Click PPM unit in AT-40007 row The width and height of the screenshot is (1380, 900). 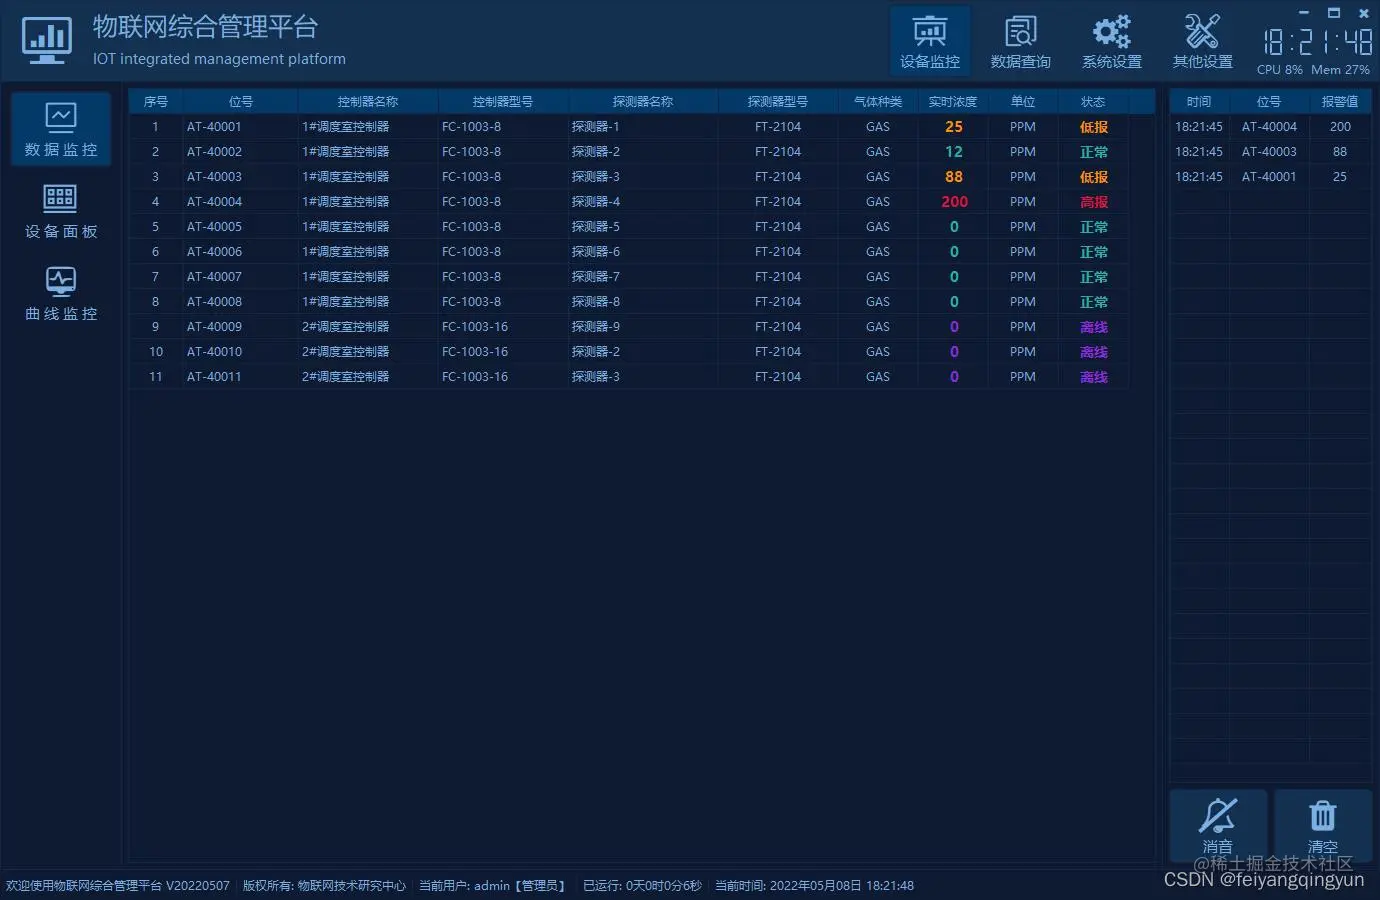click(x=1023, y=277)
